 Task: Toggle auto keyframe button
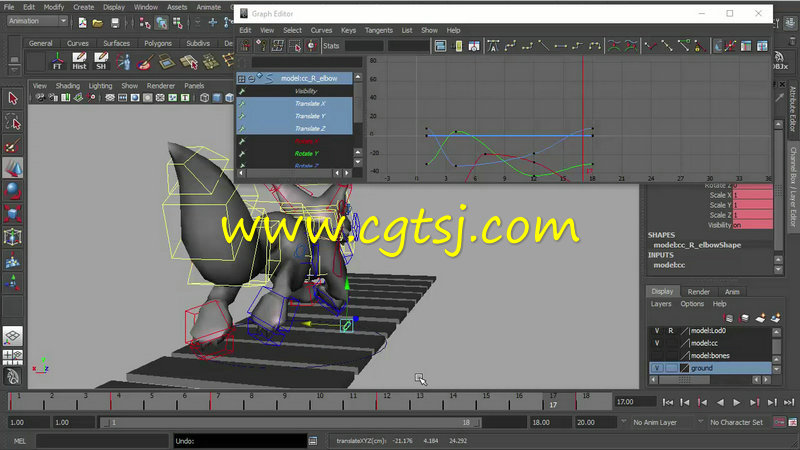pyautogui.click(x=779, y=422)
